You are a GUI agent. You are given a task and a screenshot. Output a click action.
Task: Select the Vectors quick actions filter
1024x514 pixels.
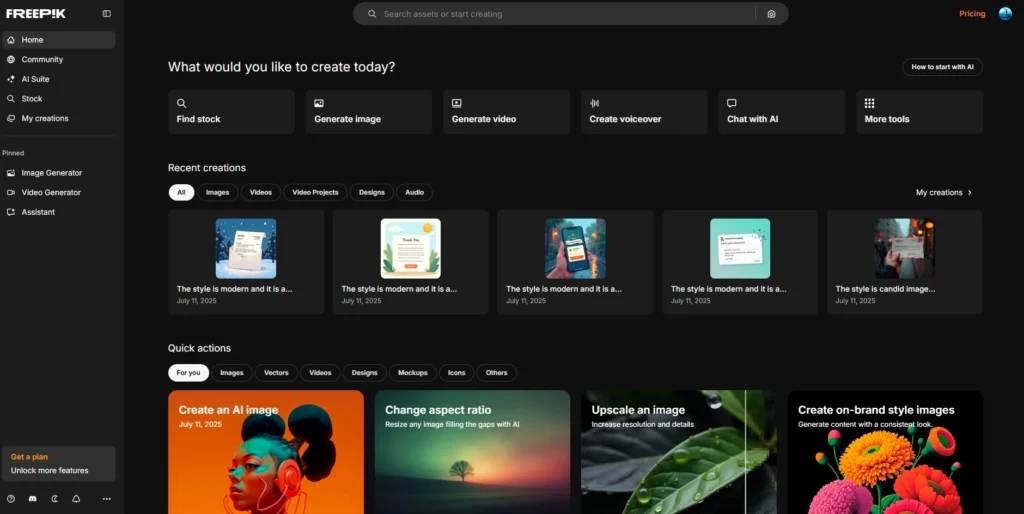(276, 373)
